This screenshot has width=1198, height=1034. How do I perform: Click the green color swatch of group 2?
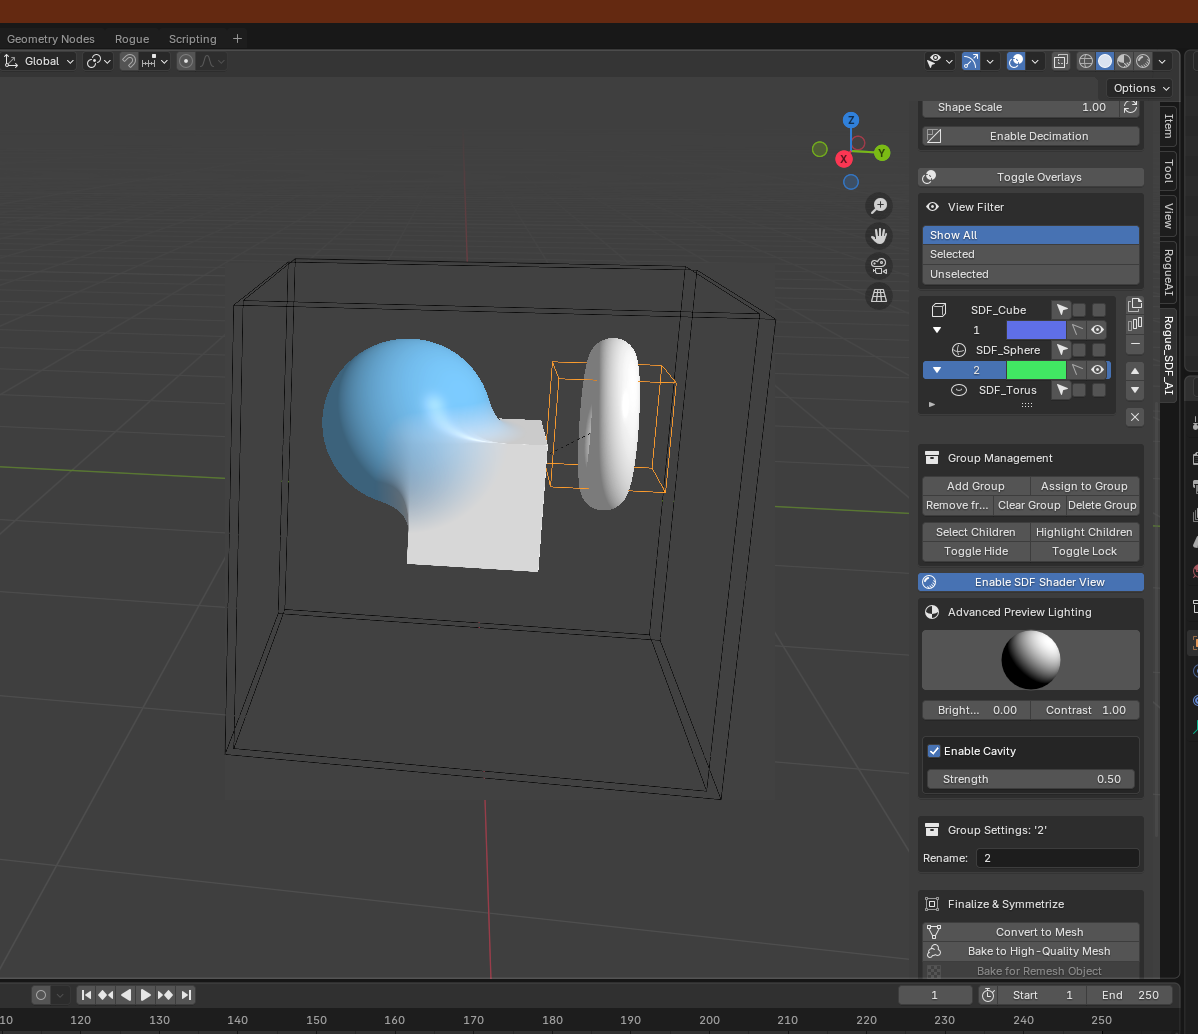[1035, 370]
